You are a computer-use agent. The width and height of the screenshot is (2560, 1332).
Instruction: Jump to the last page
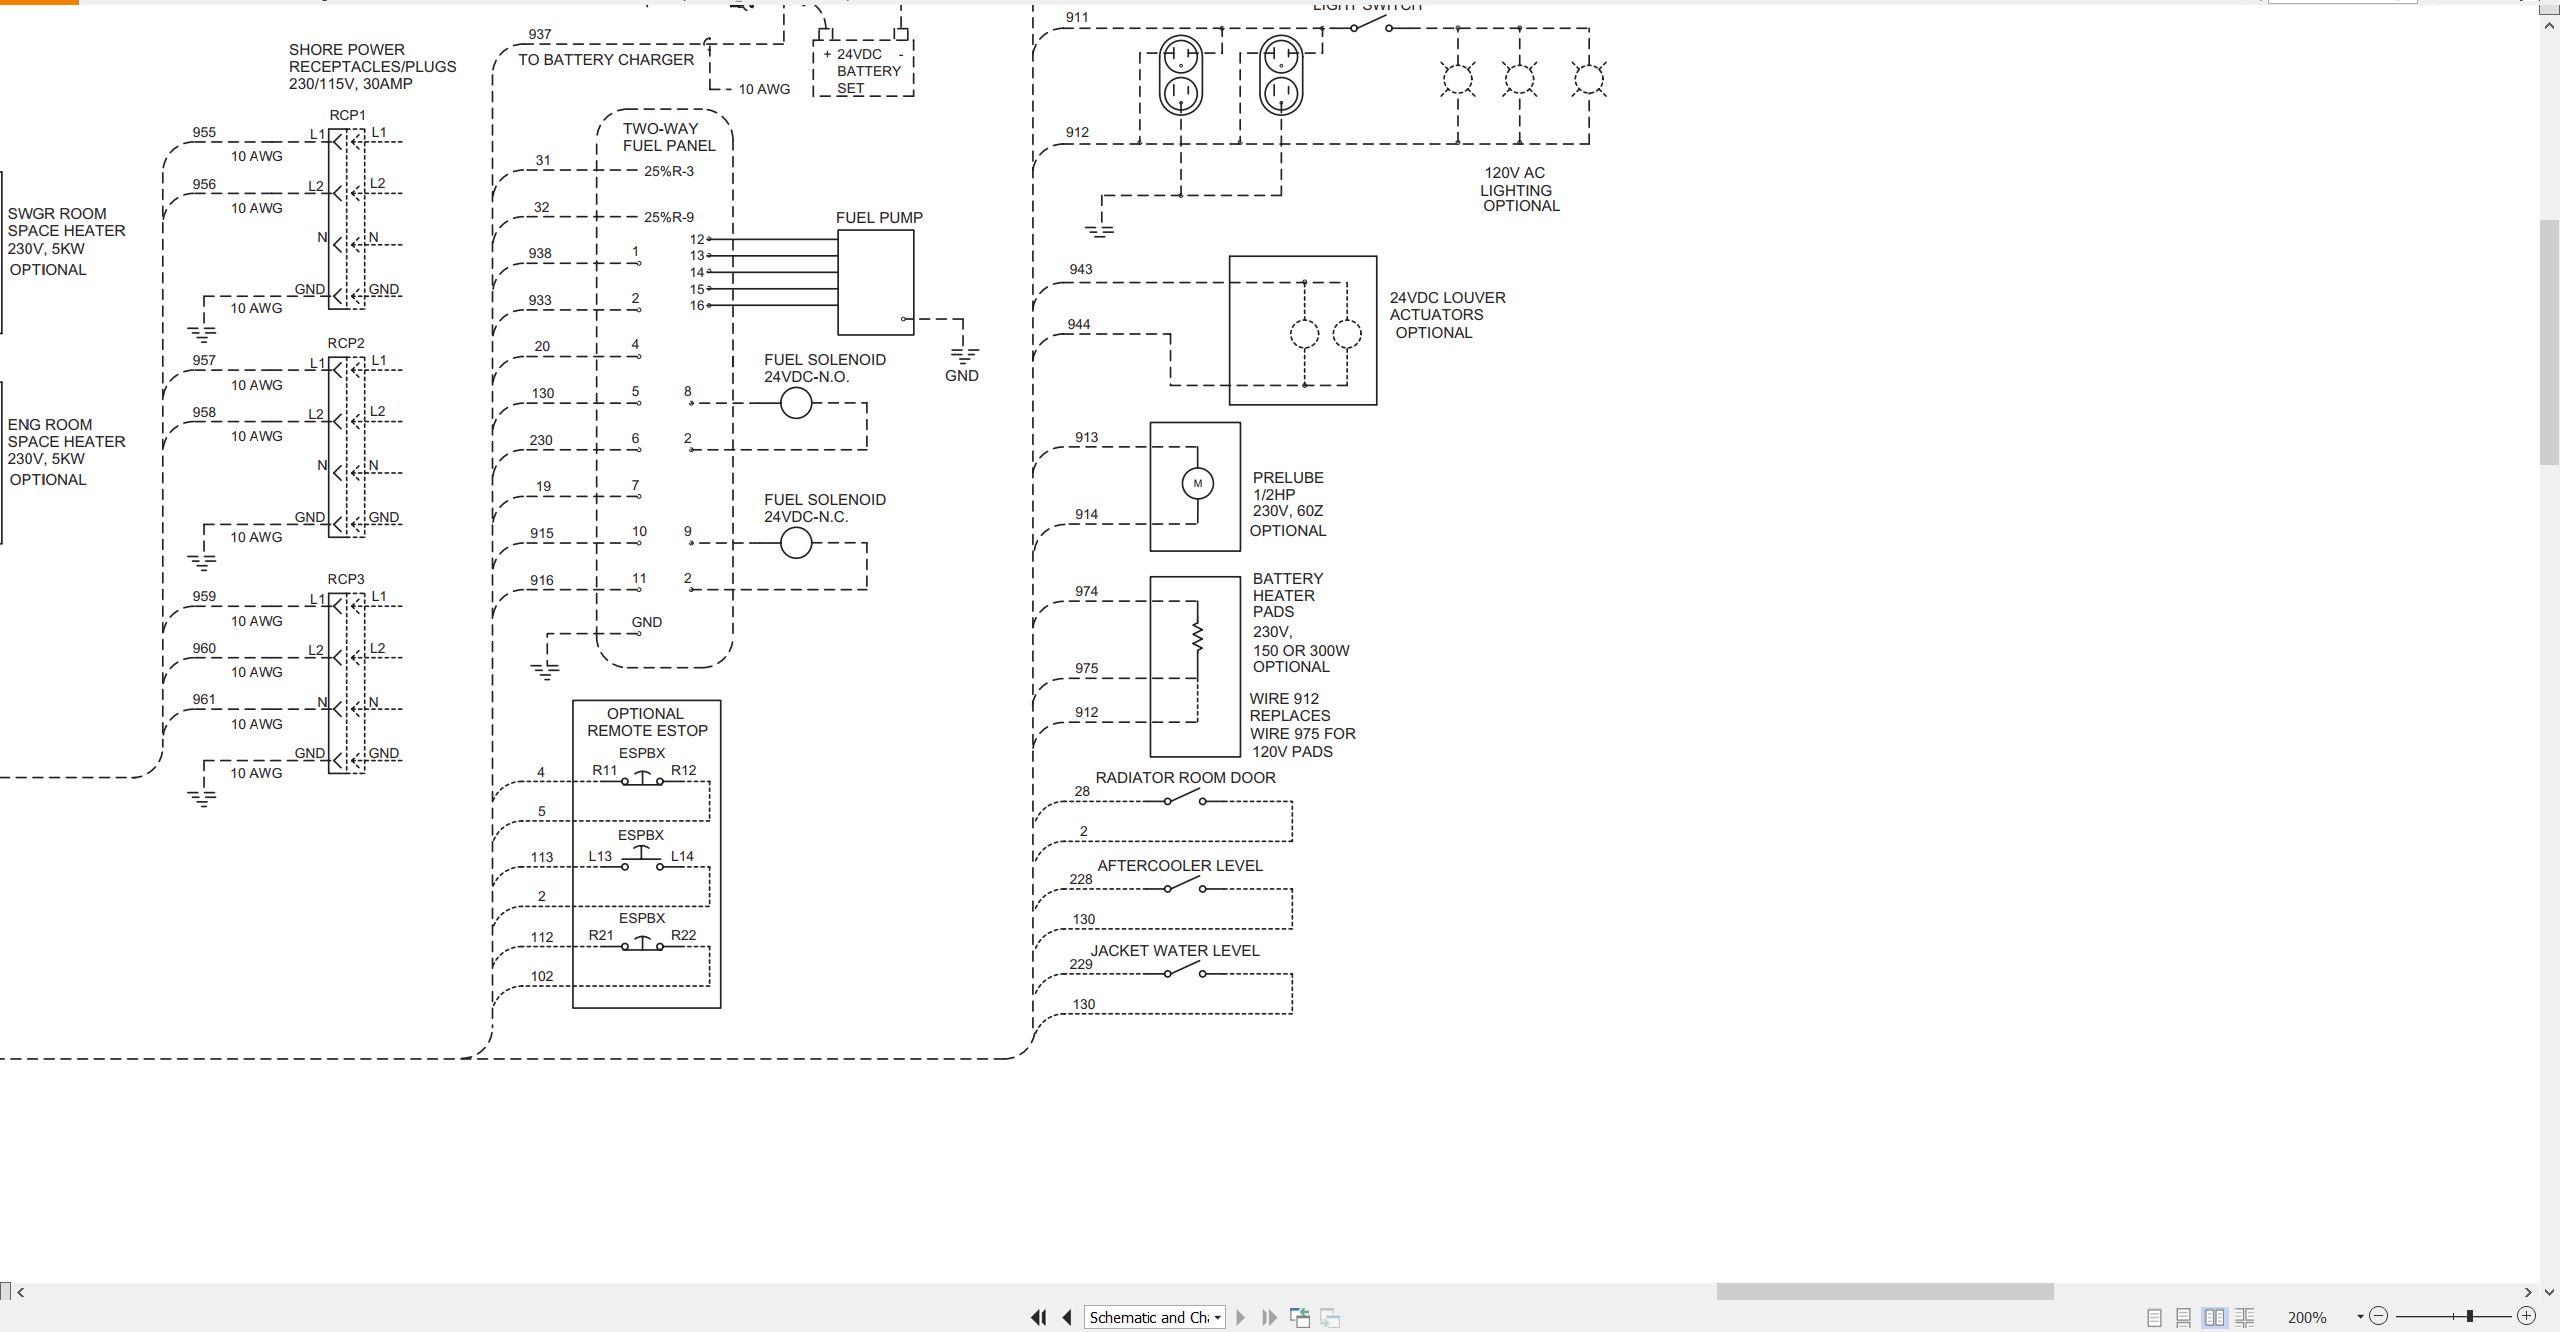(x=1269, y=1317)
